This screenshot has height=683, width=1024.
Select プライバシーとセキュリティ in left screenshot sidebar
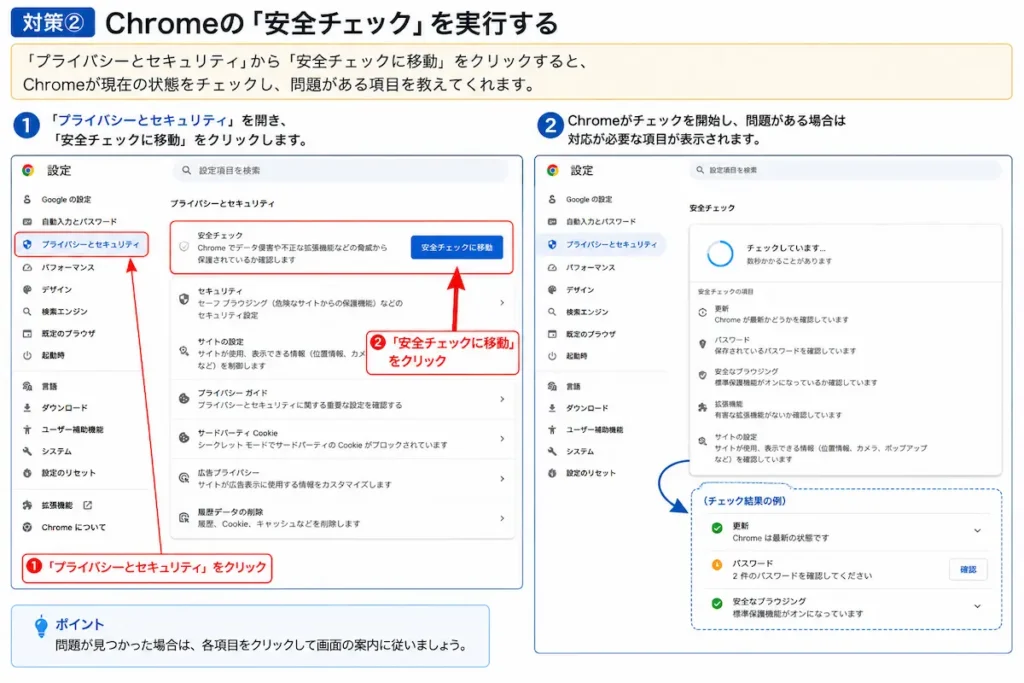(x=82, y=244)
